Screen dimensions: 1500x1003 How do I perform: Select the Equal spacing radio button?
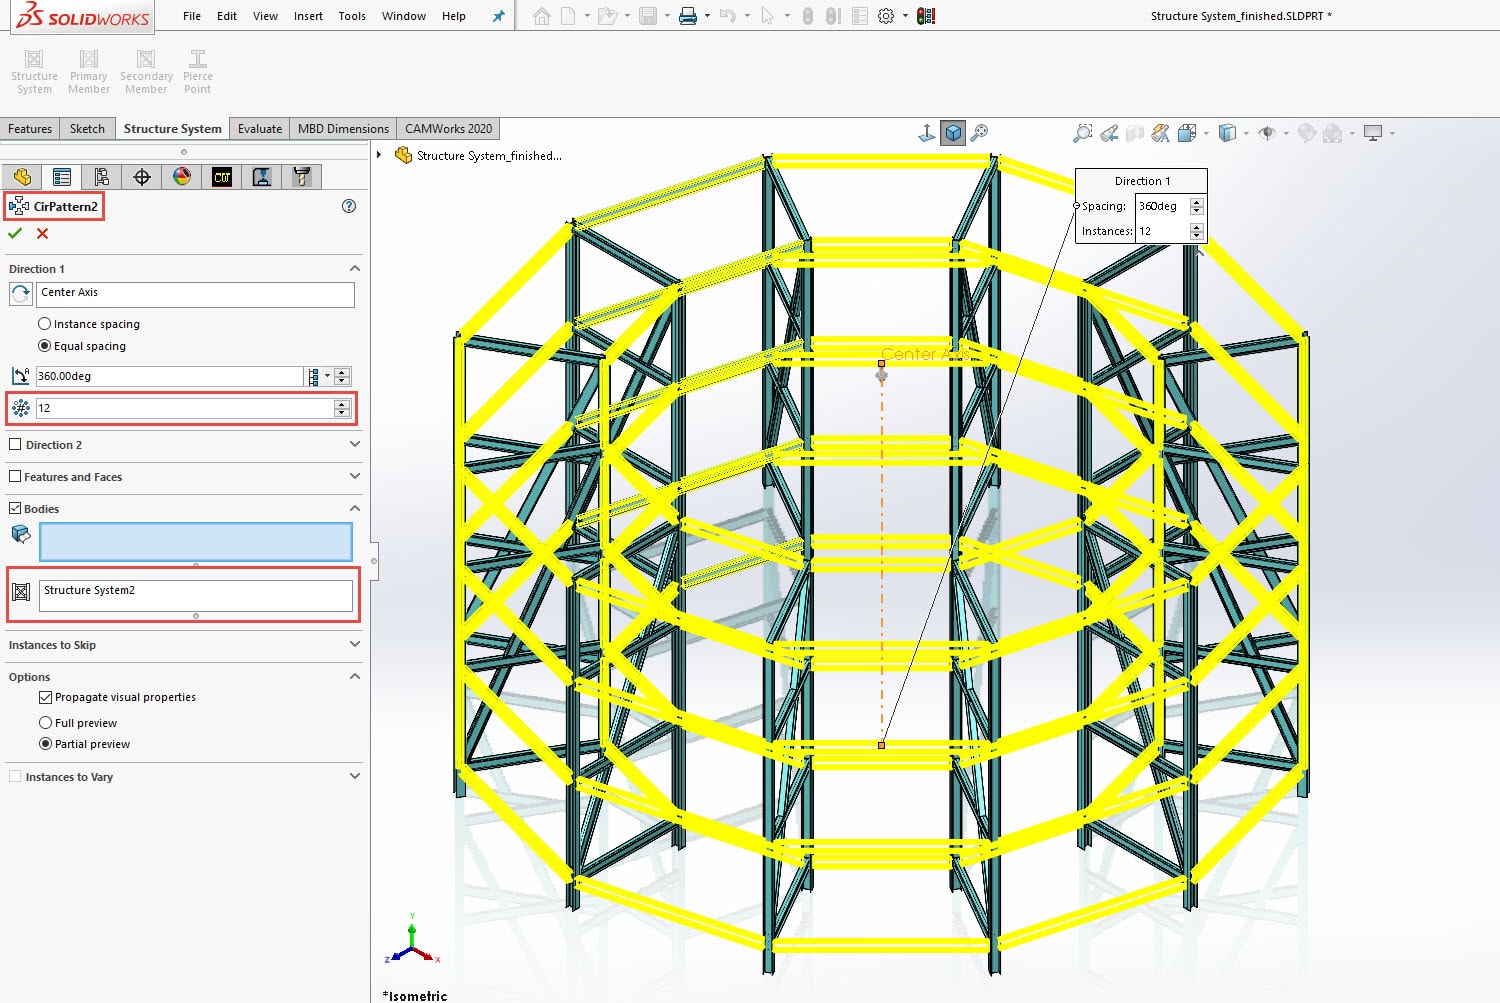(x=44, y=346)
